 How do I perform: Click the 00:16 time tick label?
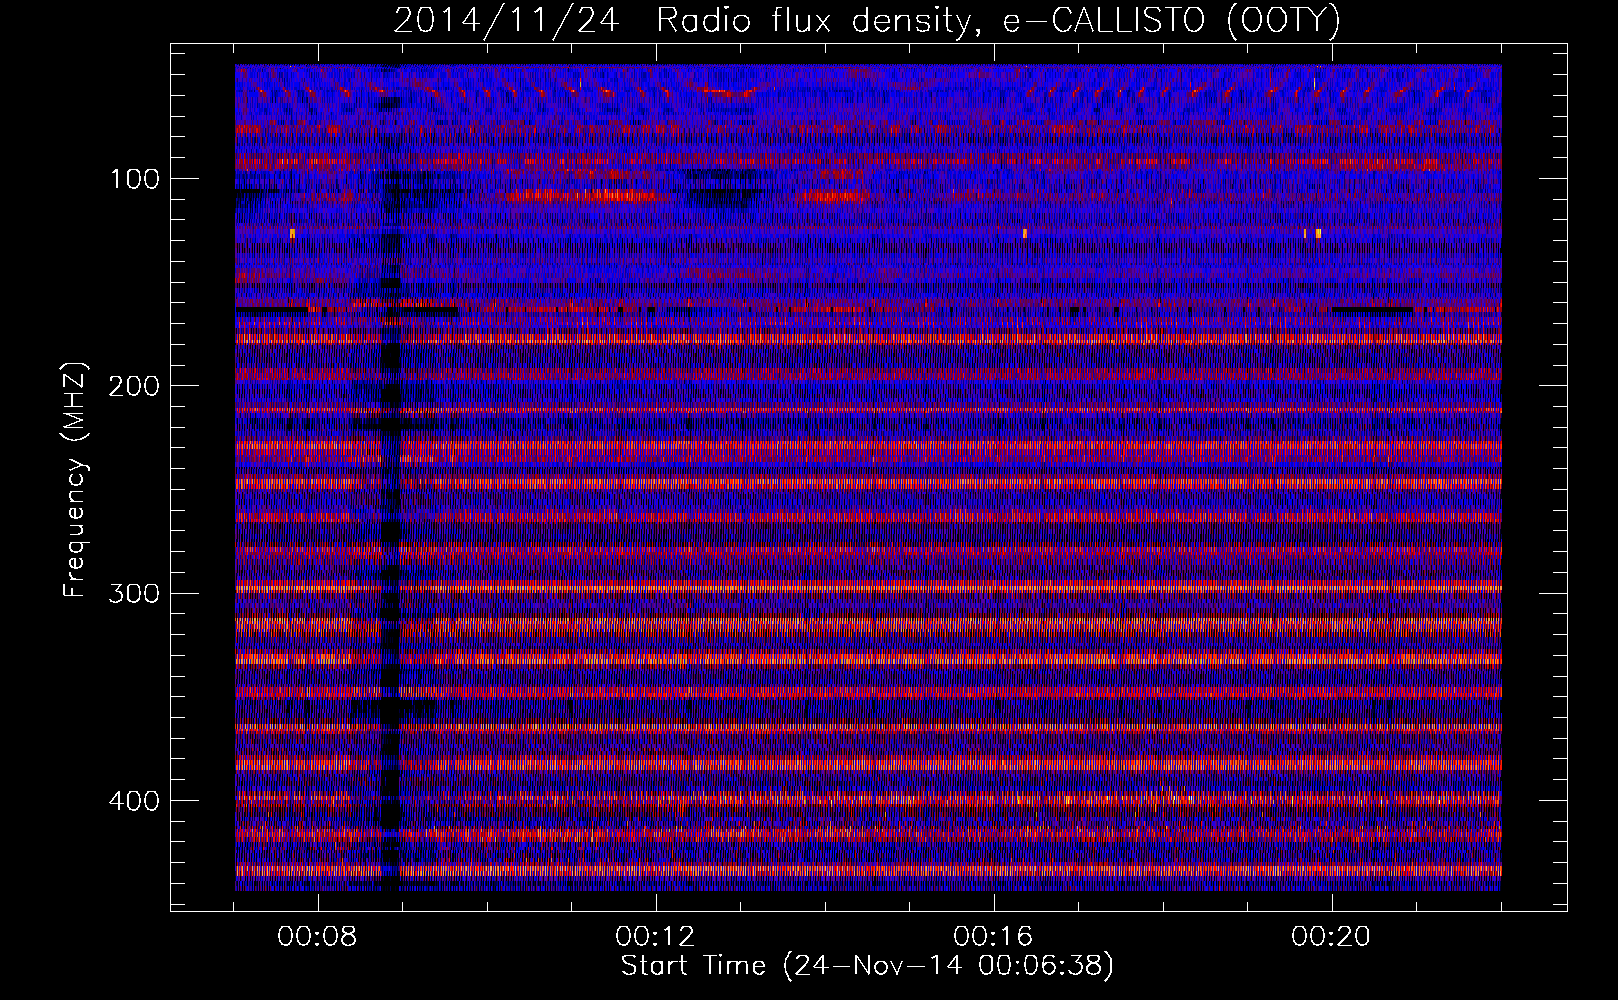pyautogui.click(x=993, y=937)
